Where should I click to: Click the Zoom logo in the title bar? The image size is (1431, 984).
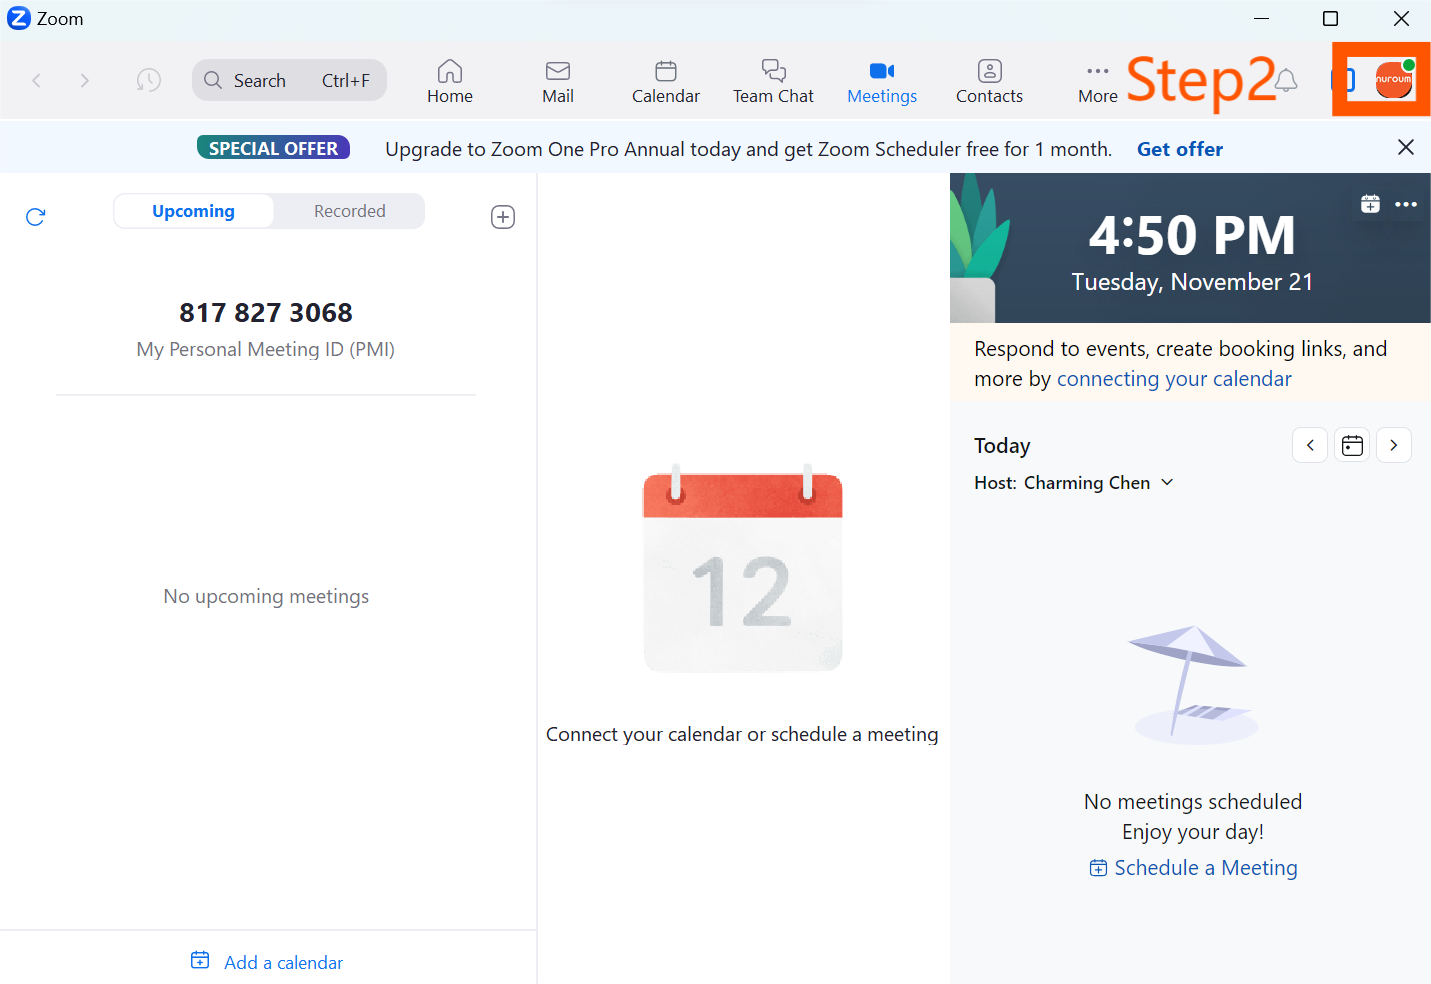tap(19, 18)
